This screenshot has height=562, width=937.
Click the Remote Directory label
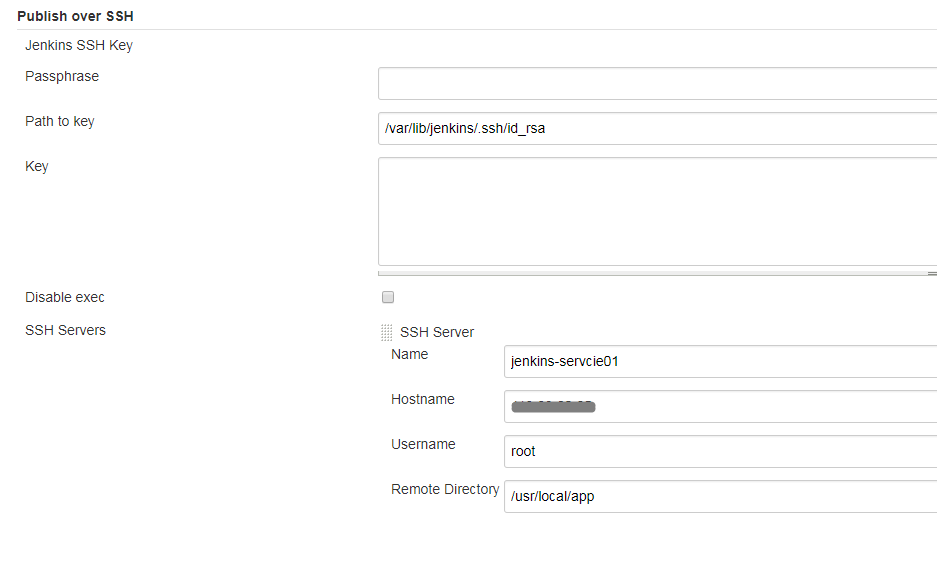pyautogui.click(x=445, y=489)
